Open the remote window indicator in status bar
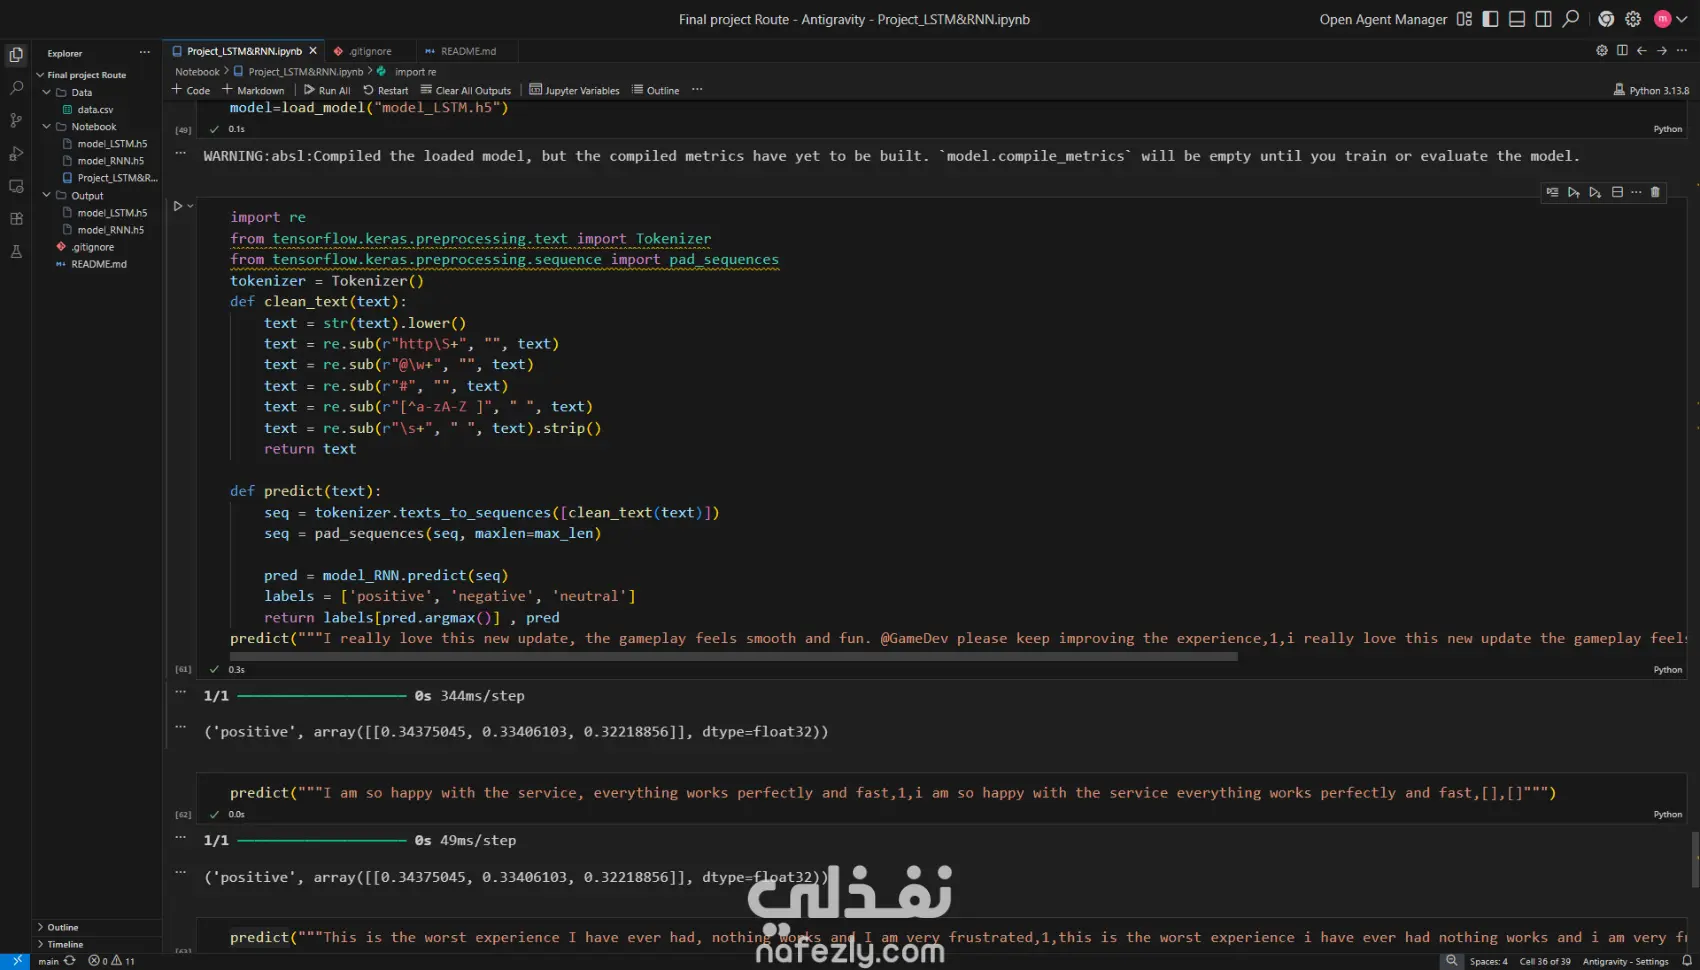Image resolution: width=1700 pixels, height=970 pixels. [x=17, y=961]
